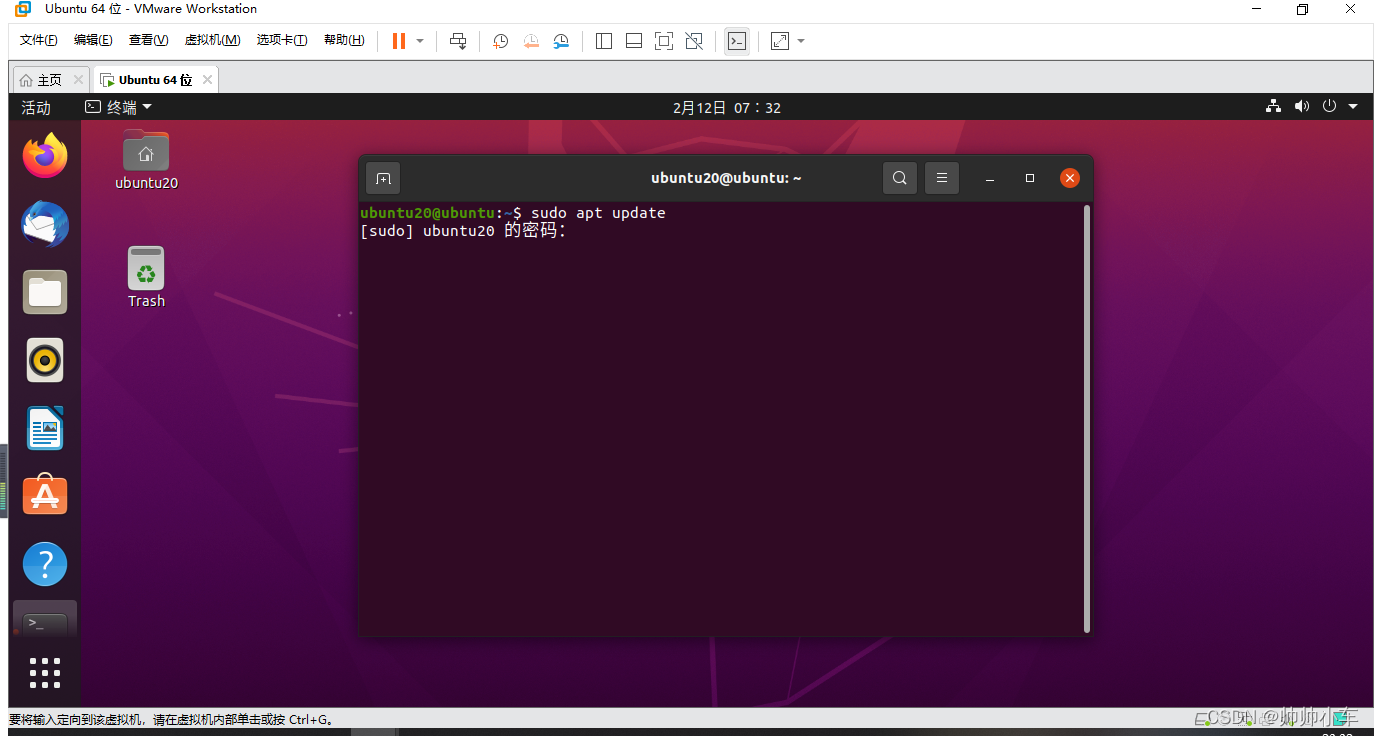Select the Trash icon on the desktop

[146, 277]
